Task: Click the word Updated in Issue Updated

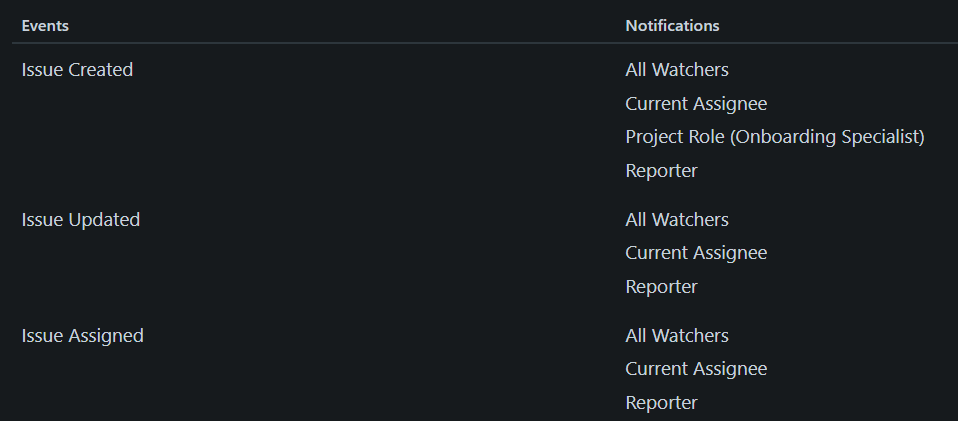Action: pos(104,219)
